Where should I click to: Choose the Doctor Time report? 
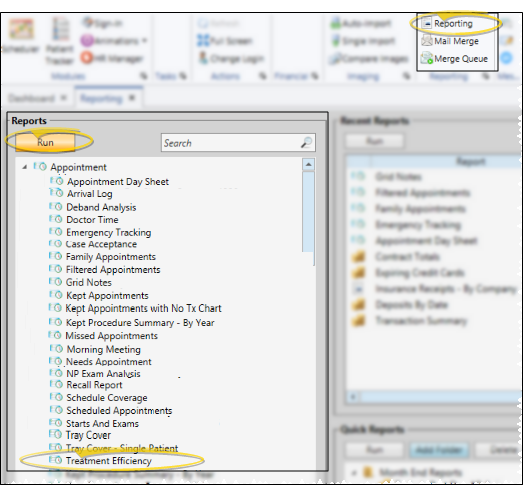92,220
